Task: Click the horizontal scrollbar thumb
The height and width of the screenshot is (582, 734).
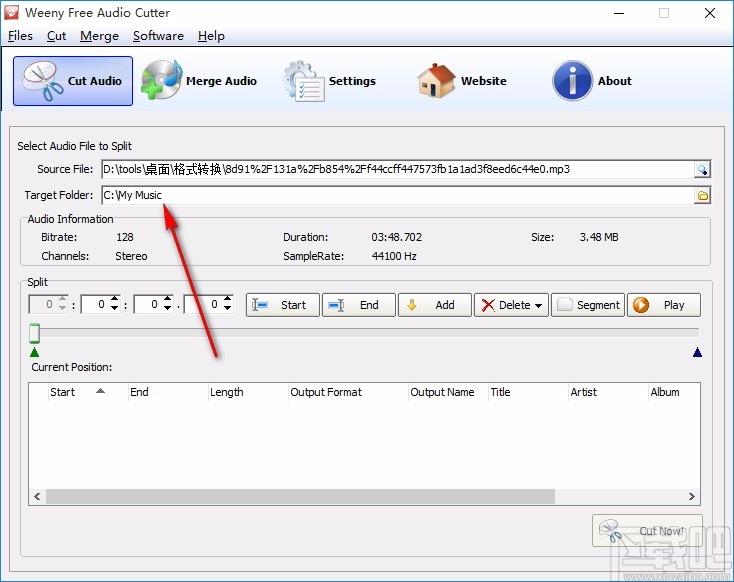Action: point(300,496)
